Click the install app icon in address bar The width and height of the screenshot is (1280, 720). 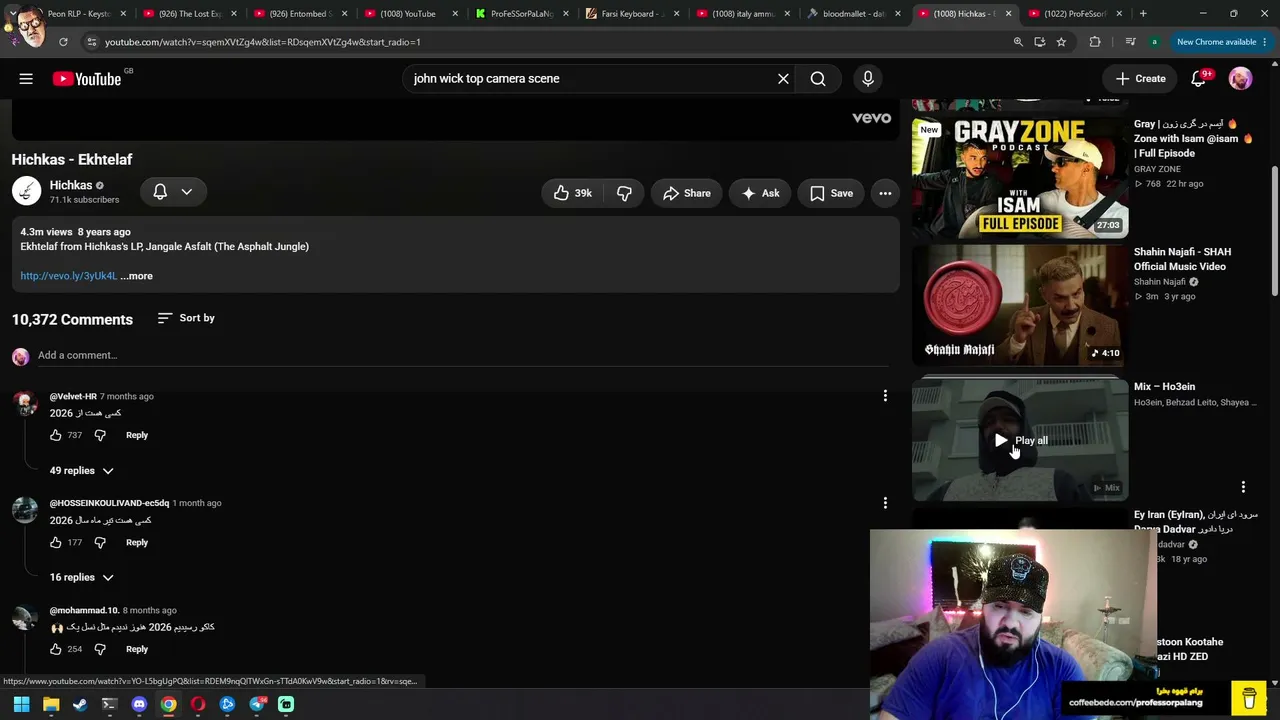coord(1040,42)
